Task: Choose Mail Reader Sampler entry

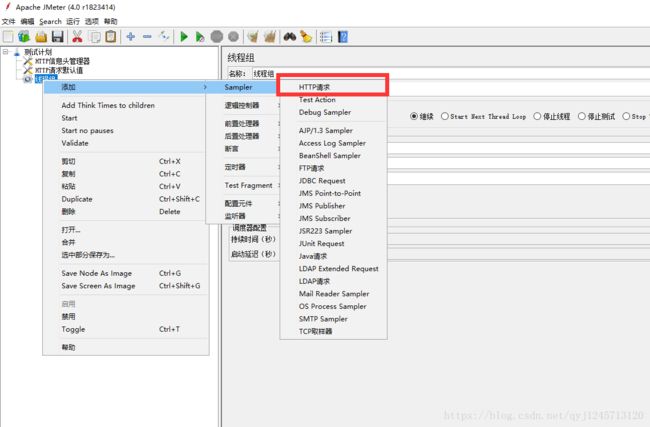Action: [x=334, y=294]
